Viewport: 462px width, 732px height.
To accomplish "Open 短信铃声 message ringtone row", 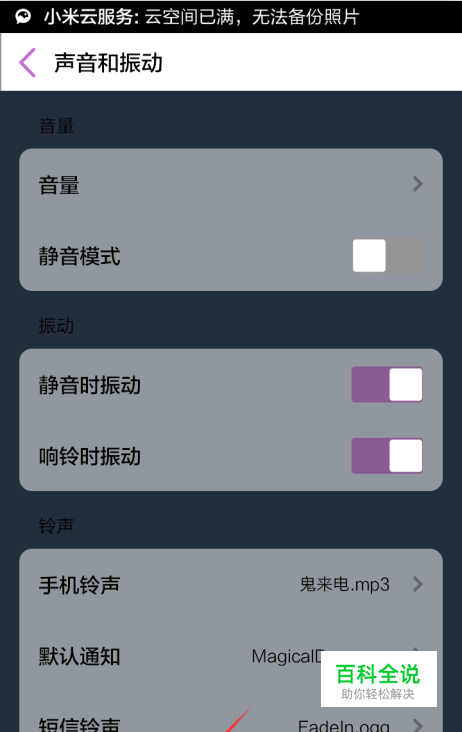I will [231, 719].
